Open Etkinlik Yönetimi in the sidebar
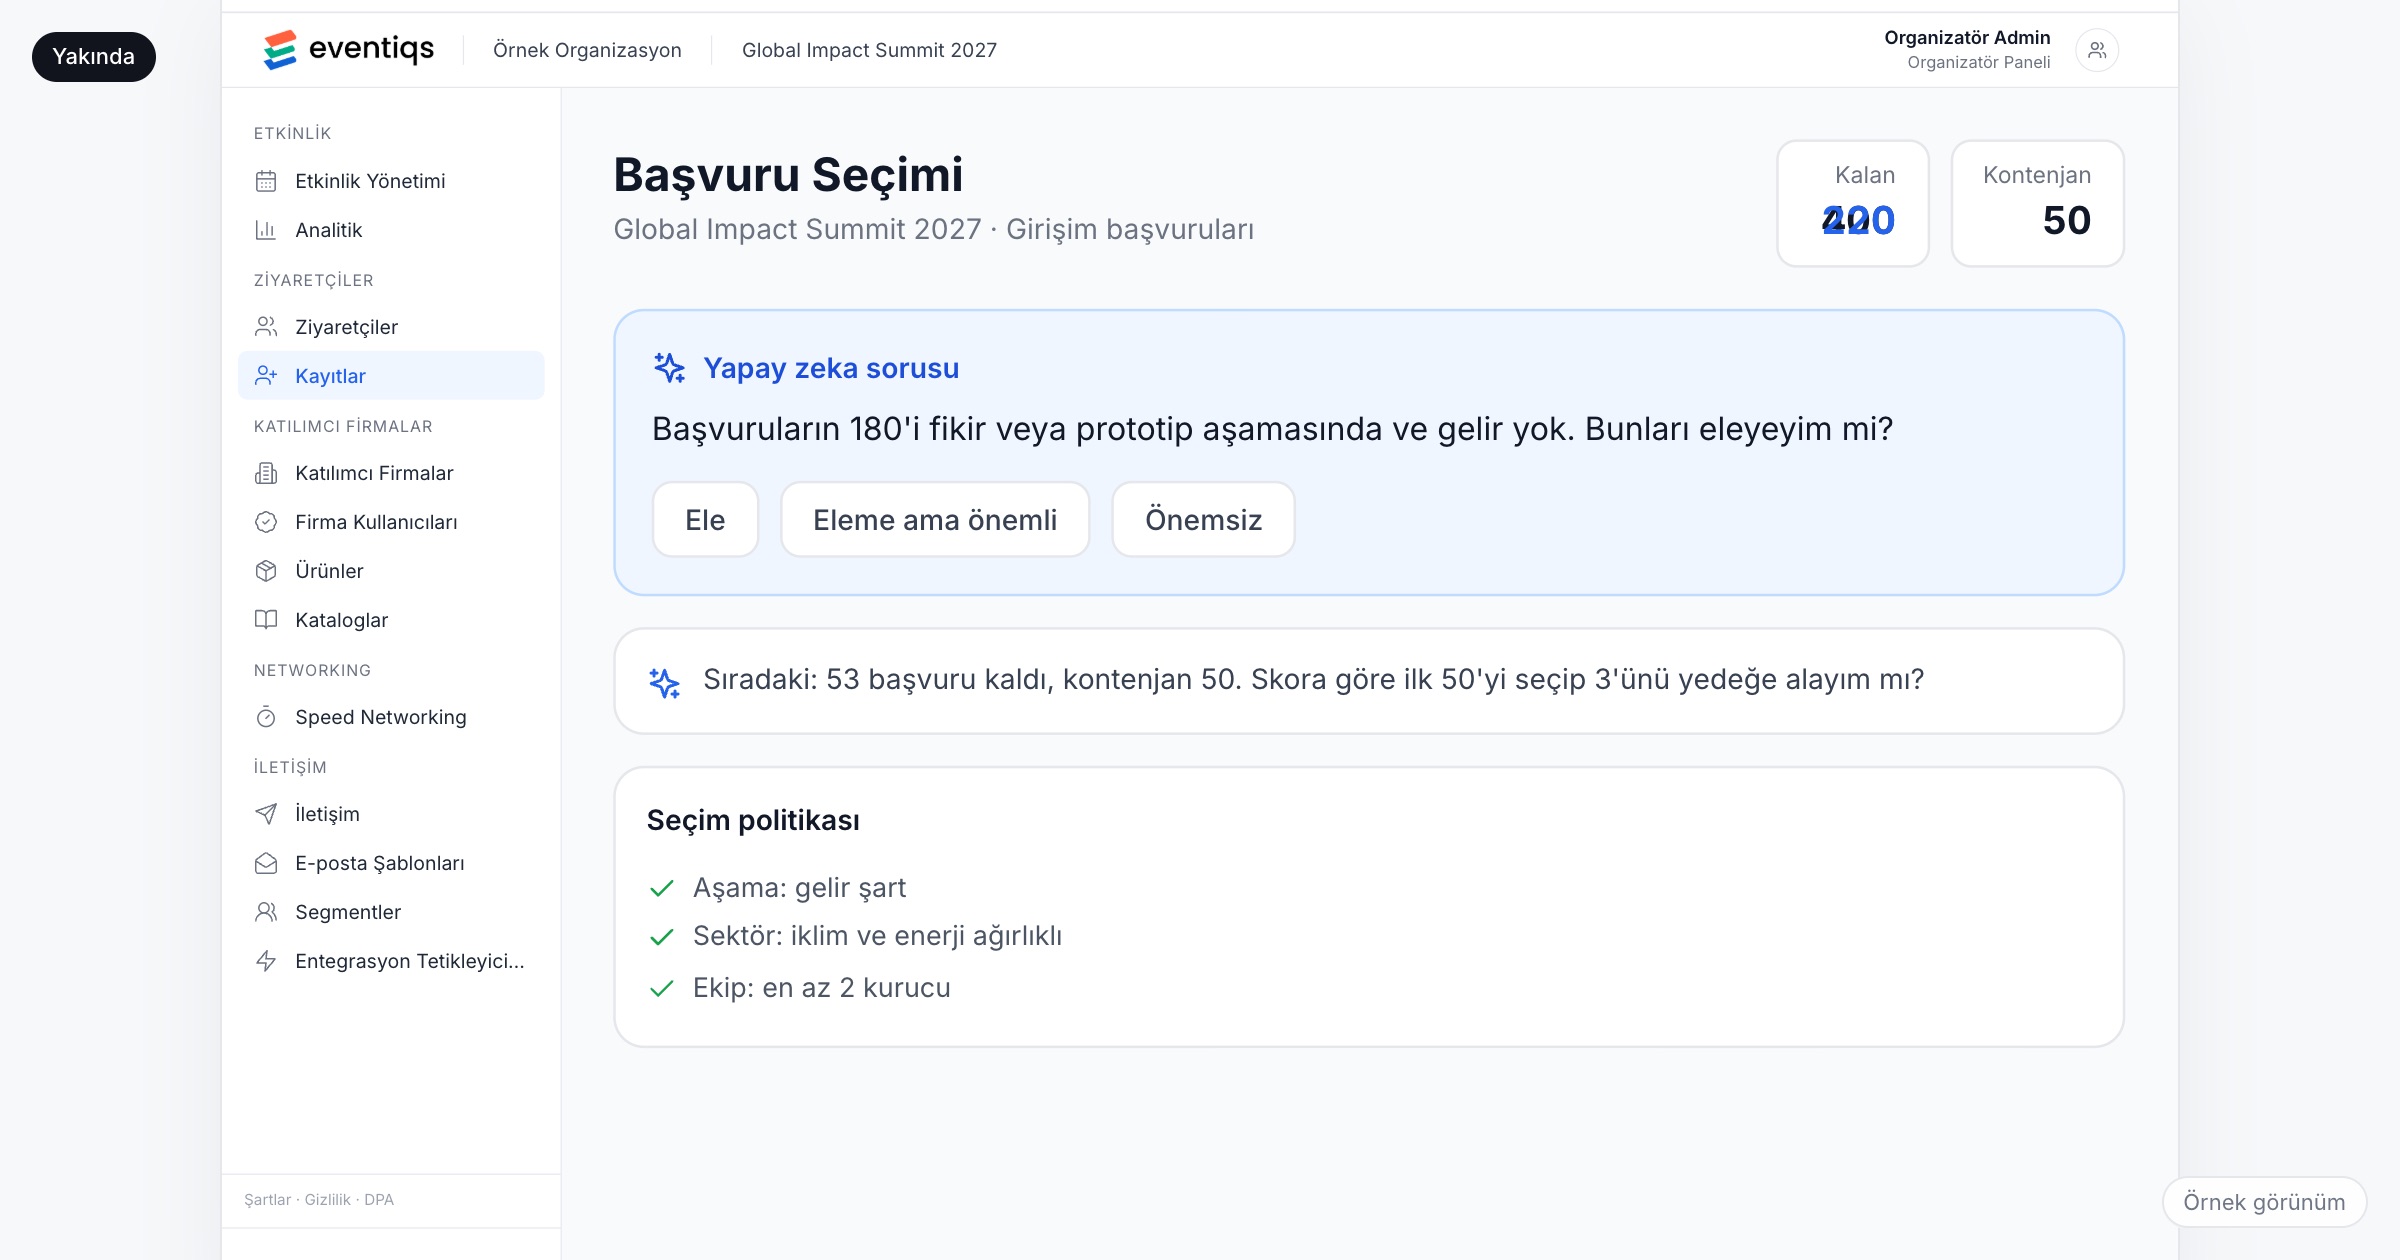The image size is (2400, 1260). (x=391, y=181)
